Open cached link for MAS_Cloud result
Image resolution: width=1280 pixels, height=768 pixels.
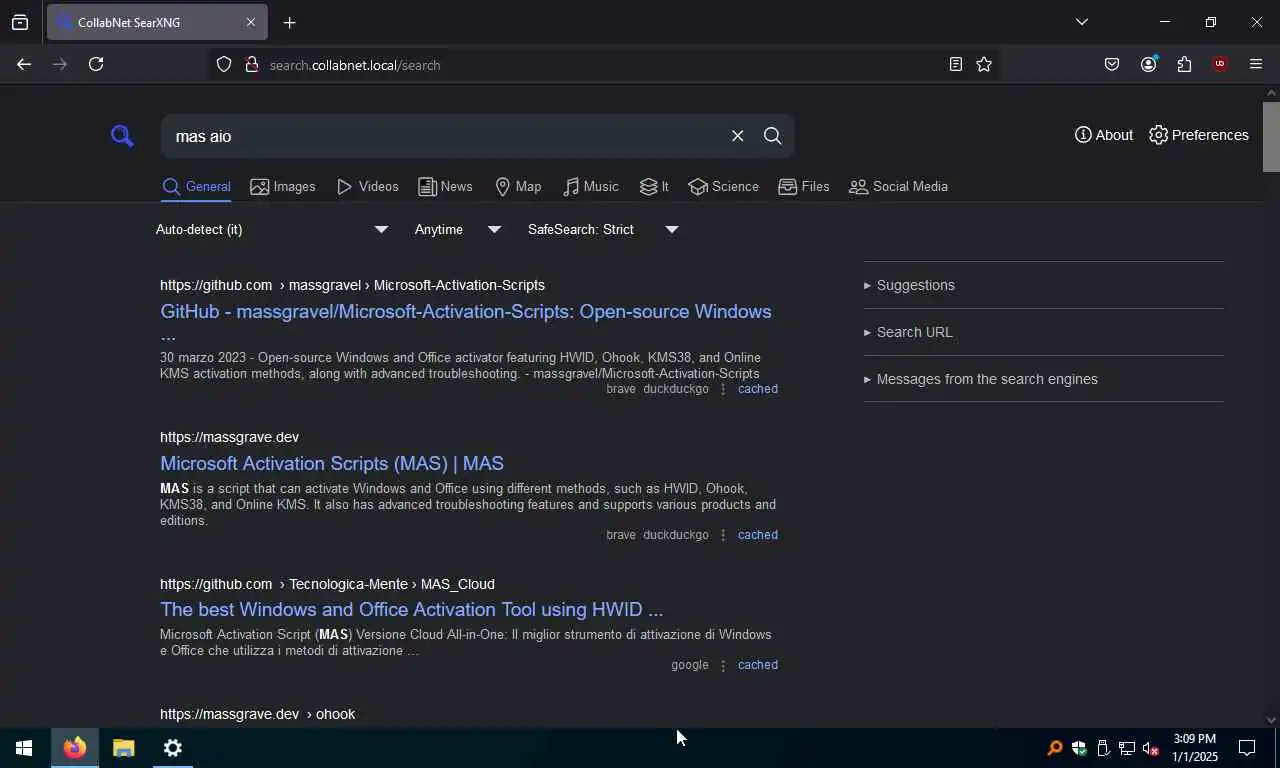point(757,665)
